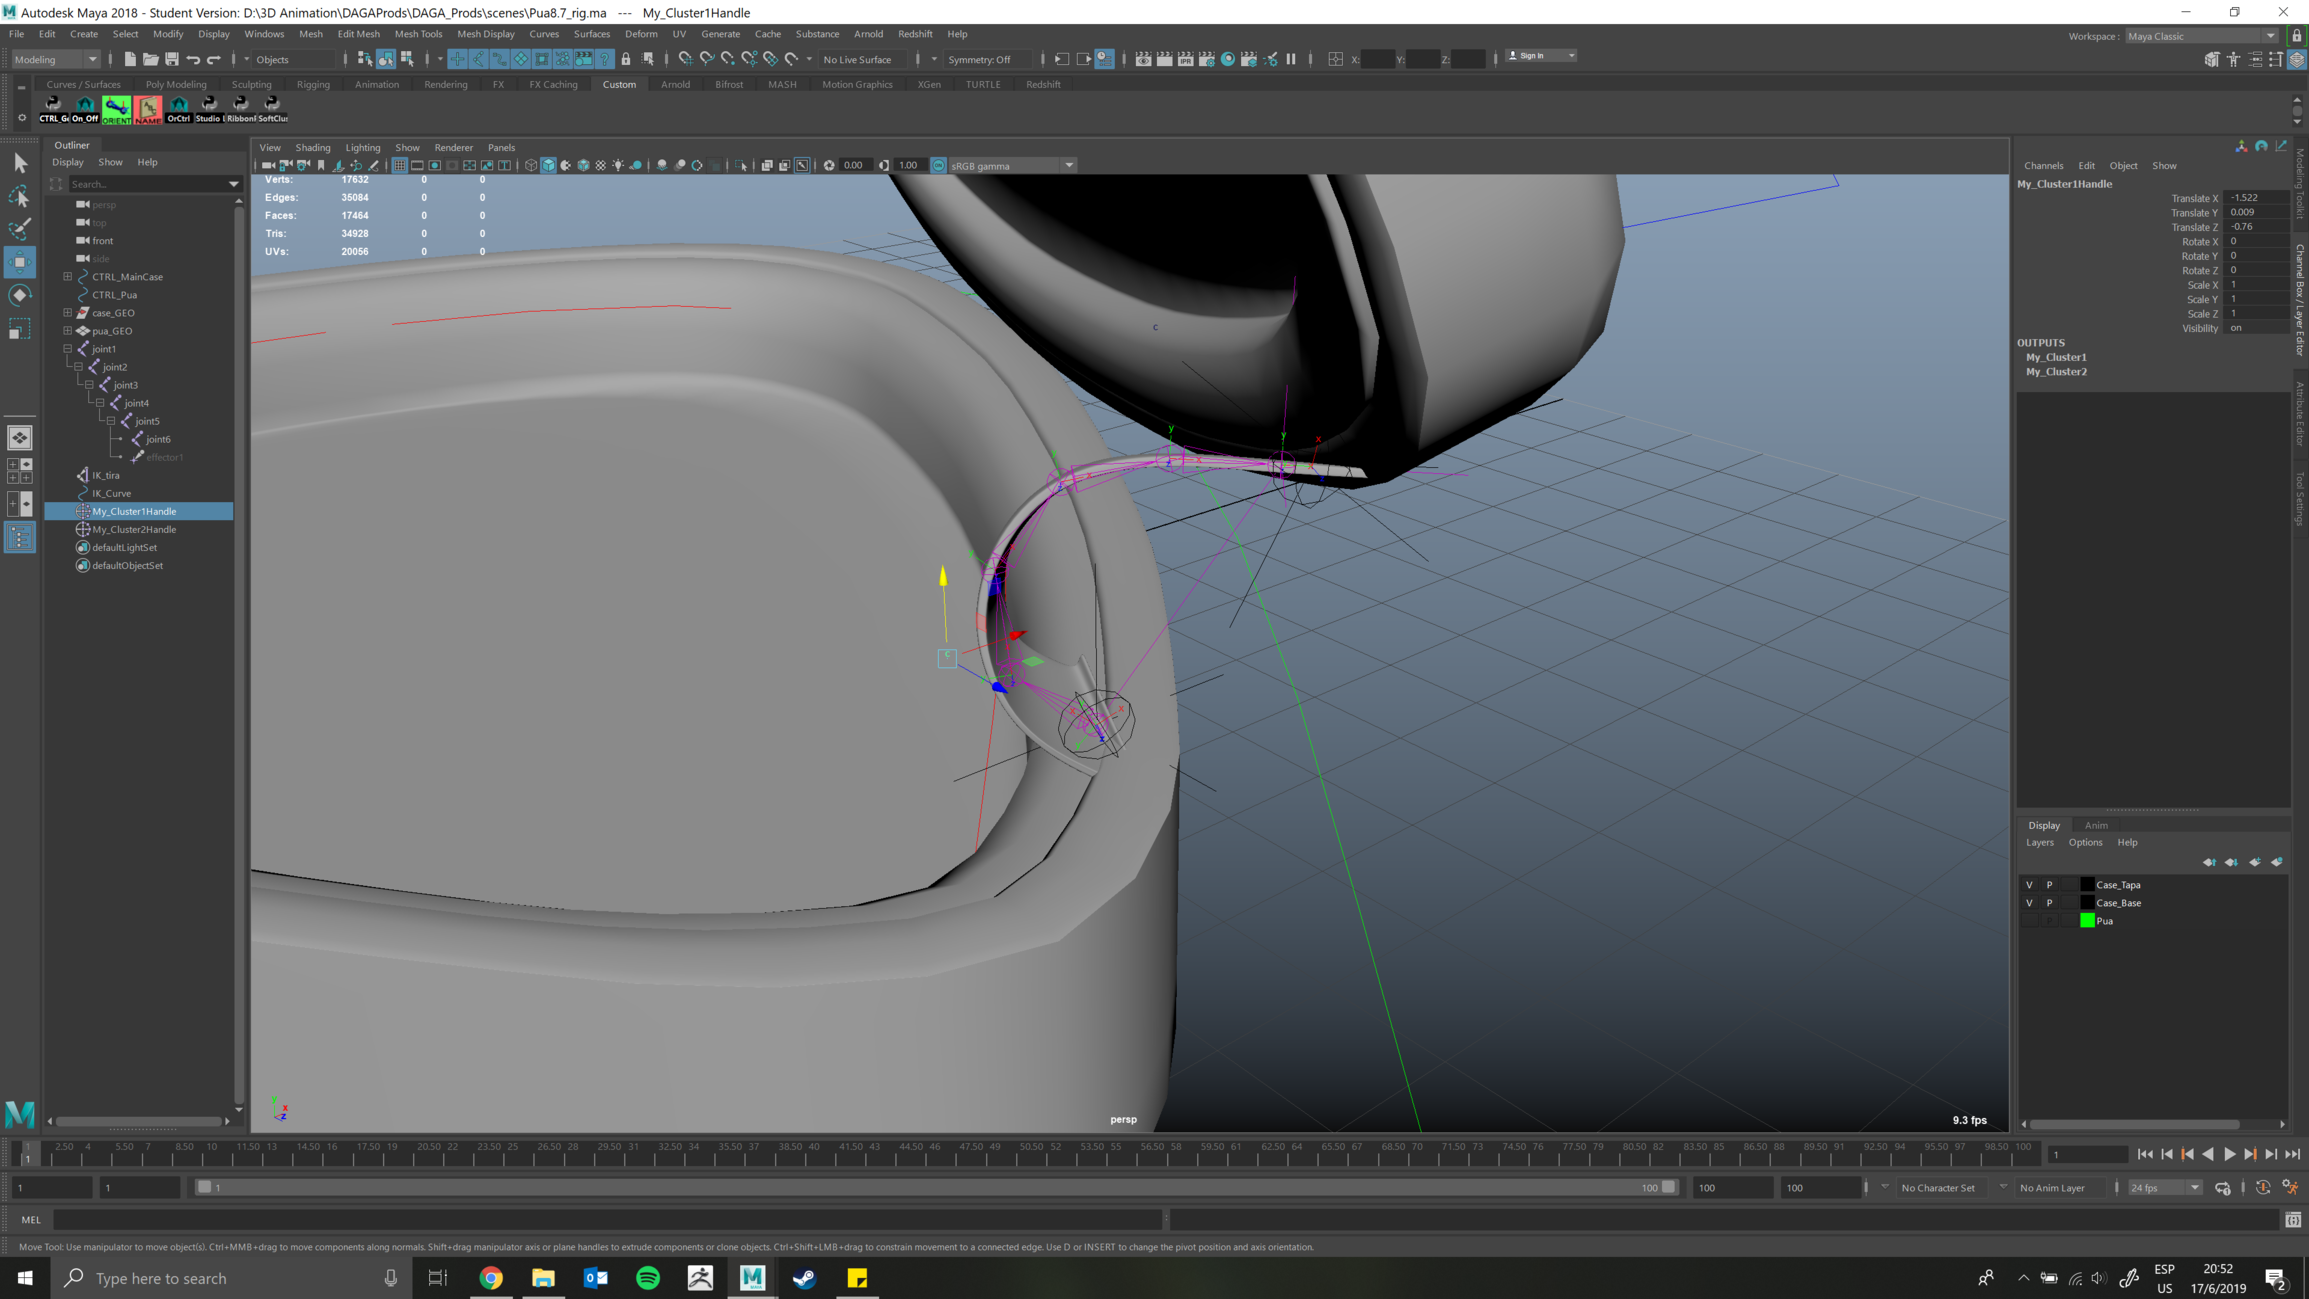Toggle viewport grid display icon
The height and width of the screenshot is (1299, 2309).
pyautogui.click(x=399, y=166)
